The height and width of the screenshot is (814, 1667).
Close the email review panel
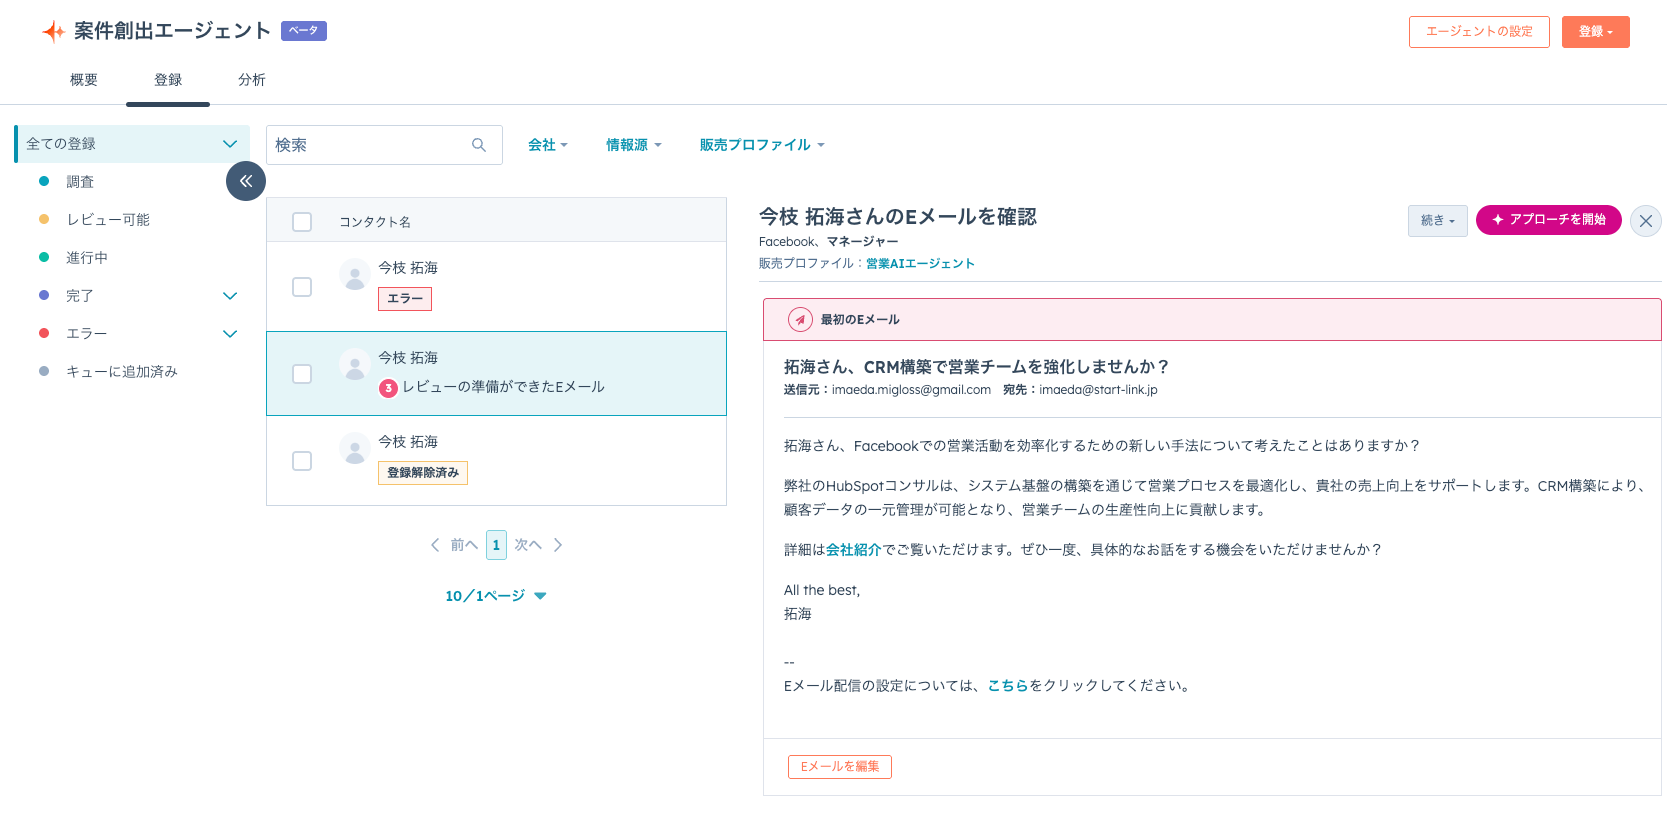coord(1645,221)
